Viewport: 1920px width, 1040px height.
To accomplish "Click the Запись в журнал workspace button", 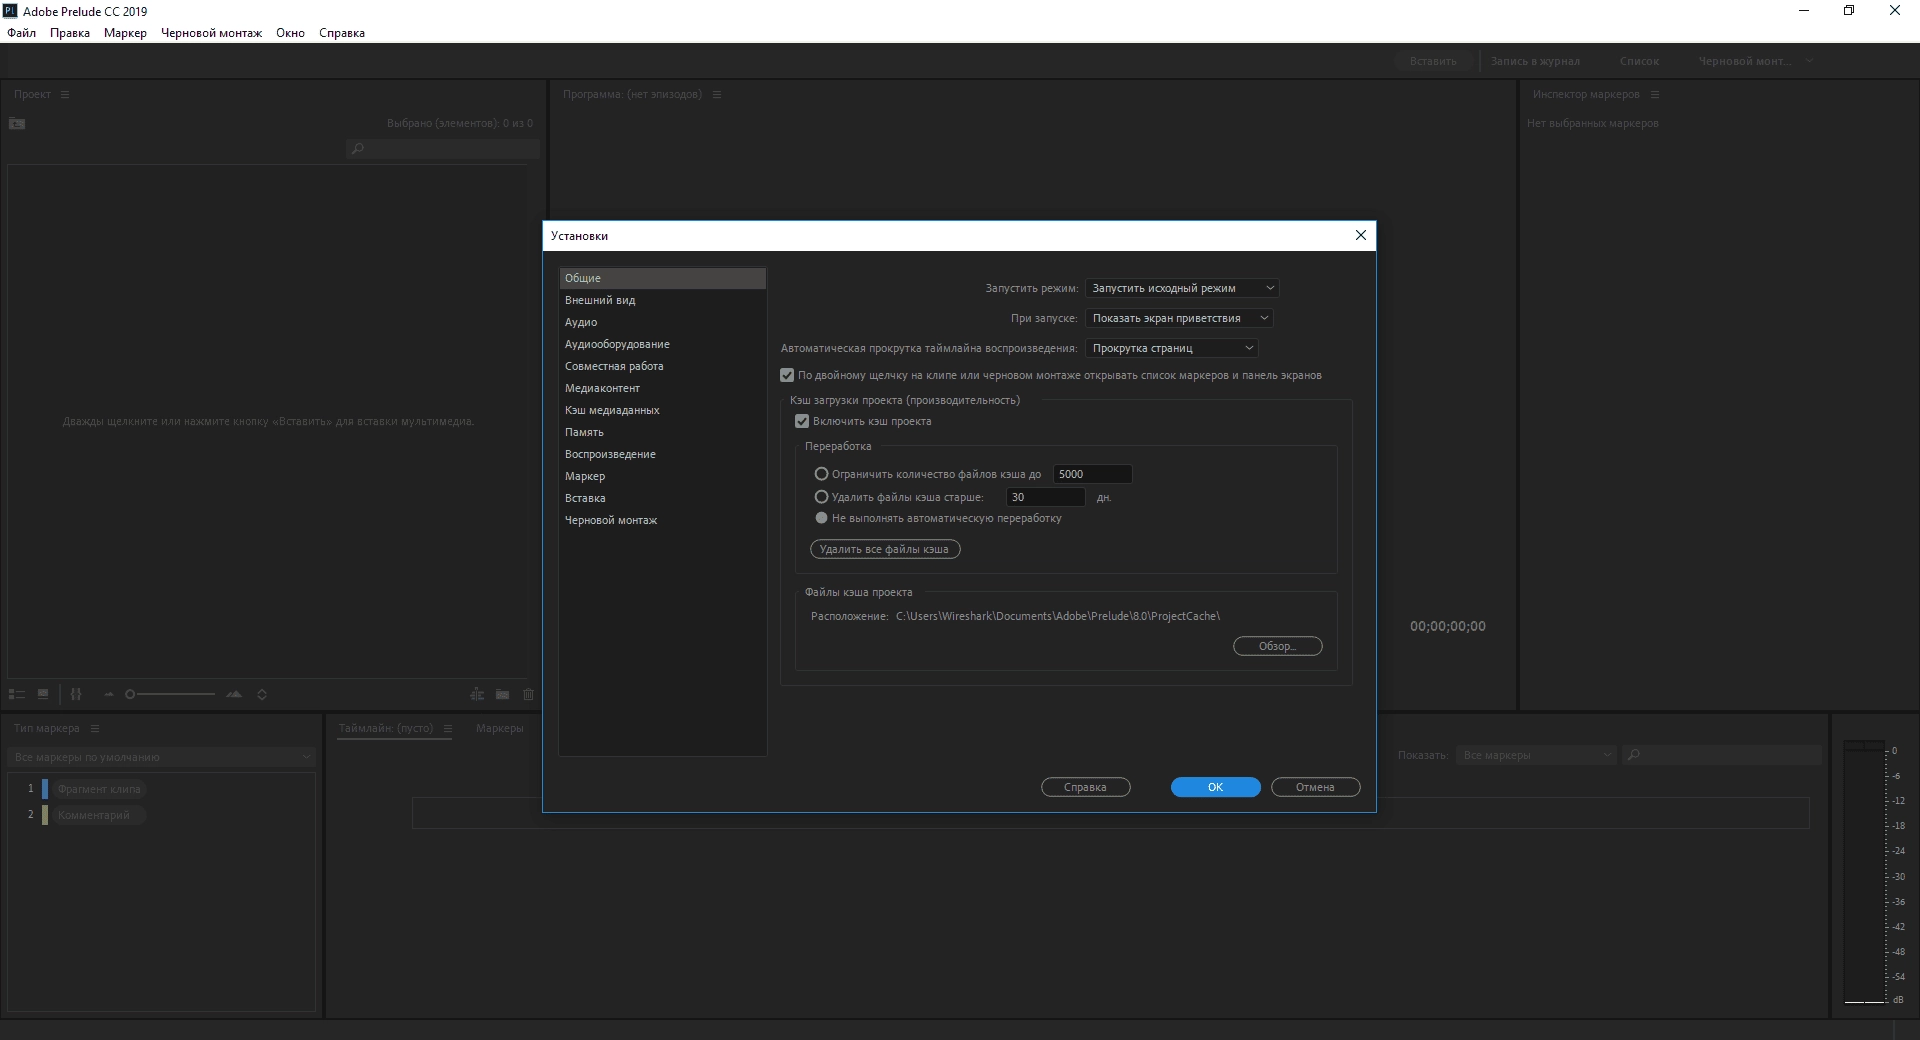I will coord(1535,61).
